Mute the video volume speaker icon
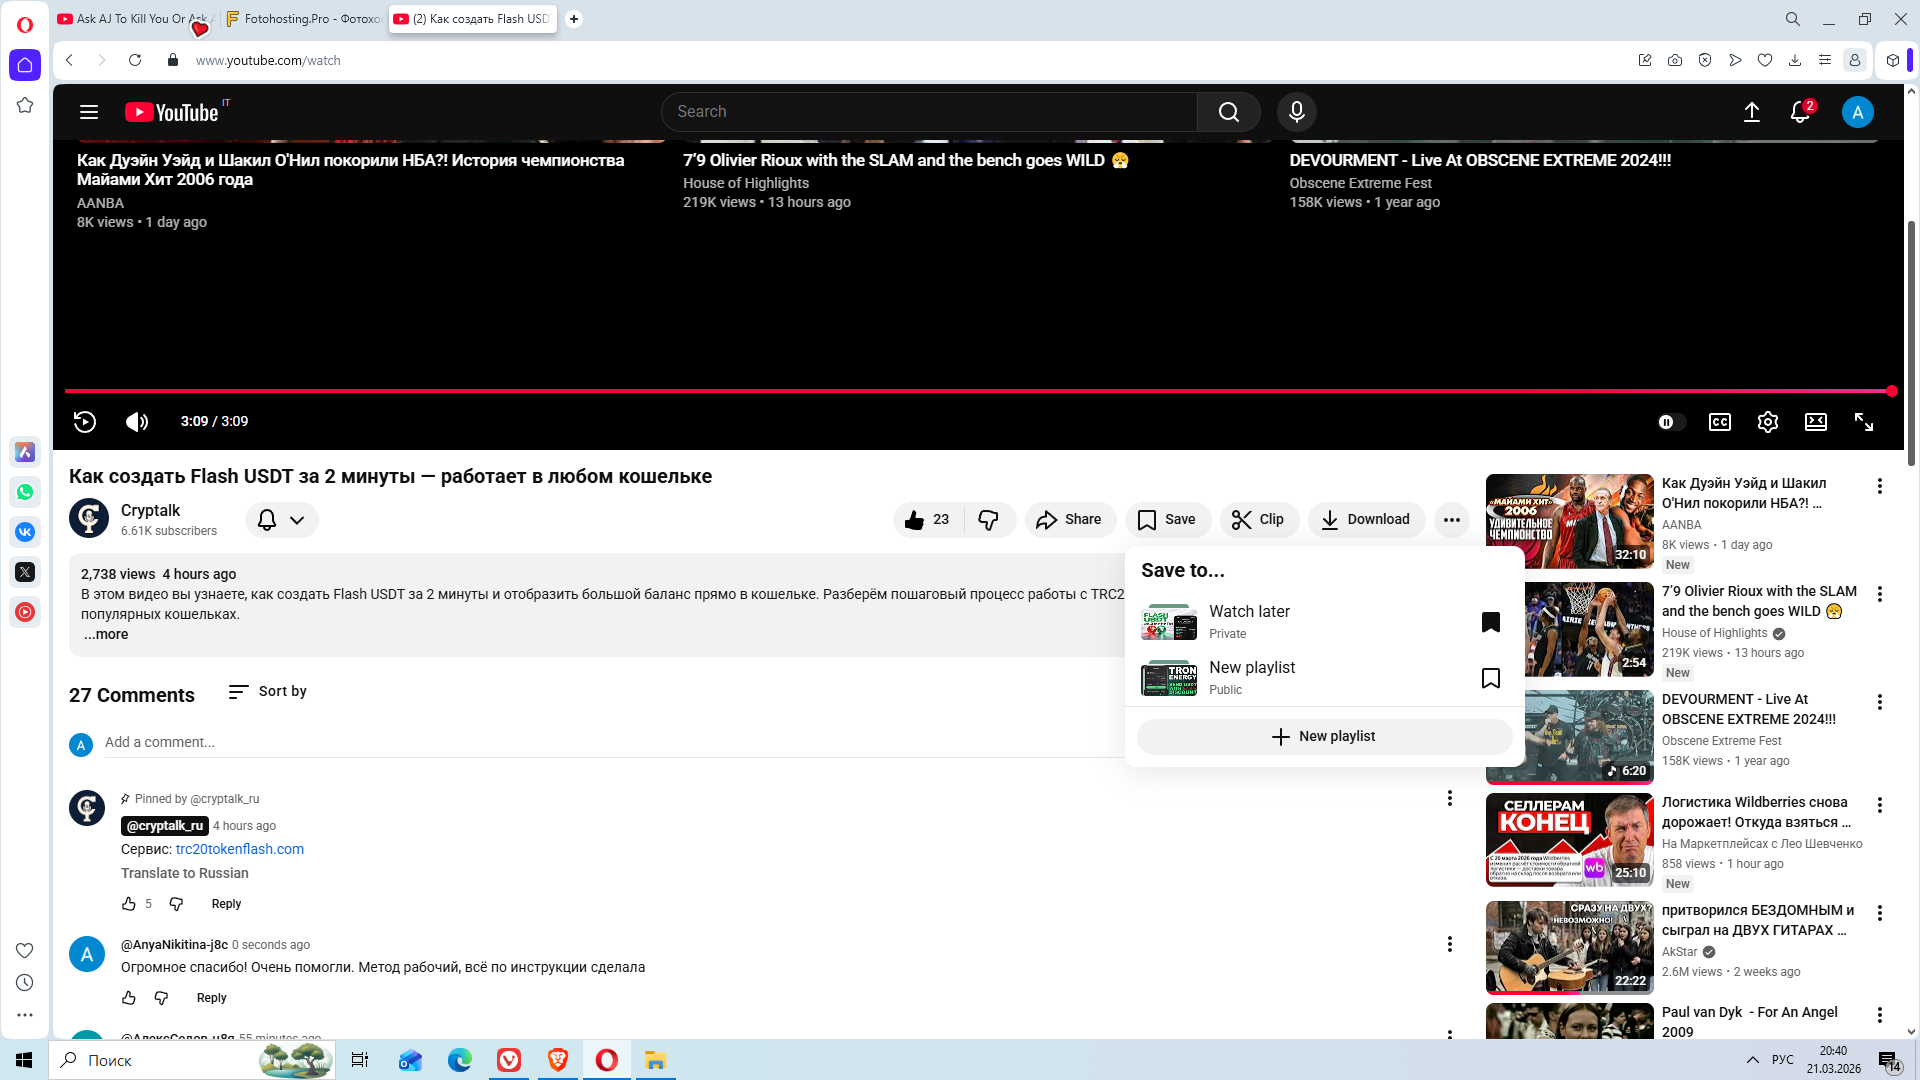This screenshot has width=1920, height=1080. tap(137, 422)
